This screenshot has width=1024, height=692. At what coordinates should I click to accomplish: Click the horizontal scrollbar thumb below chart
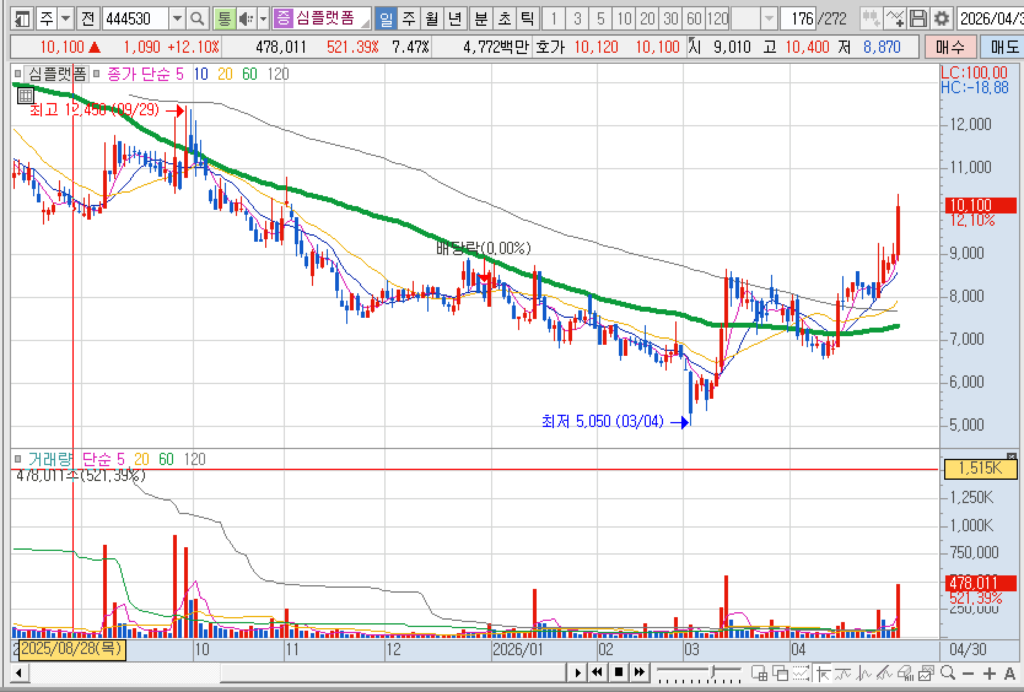point(394,672)
